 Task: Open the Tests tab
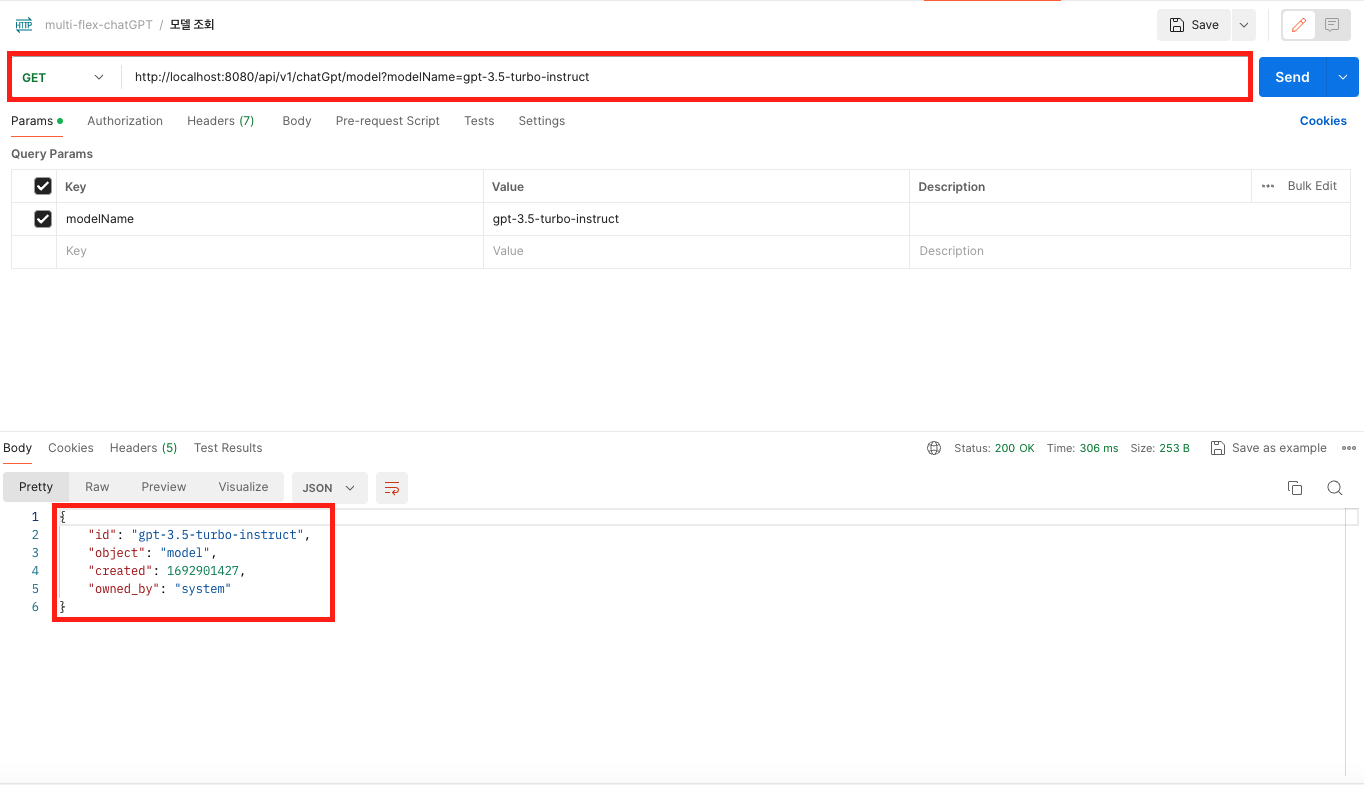point(479,121)
